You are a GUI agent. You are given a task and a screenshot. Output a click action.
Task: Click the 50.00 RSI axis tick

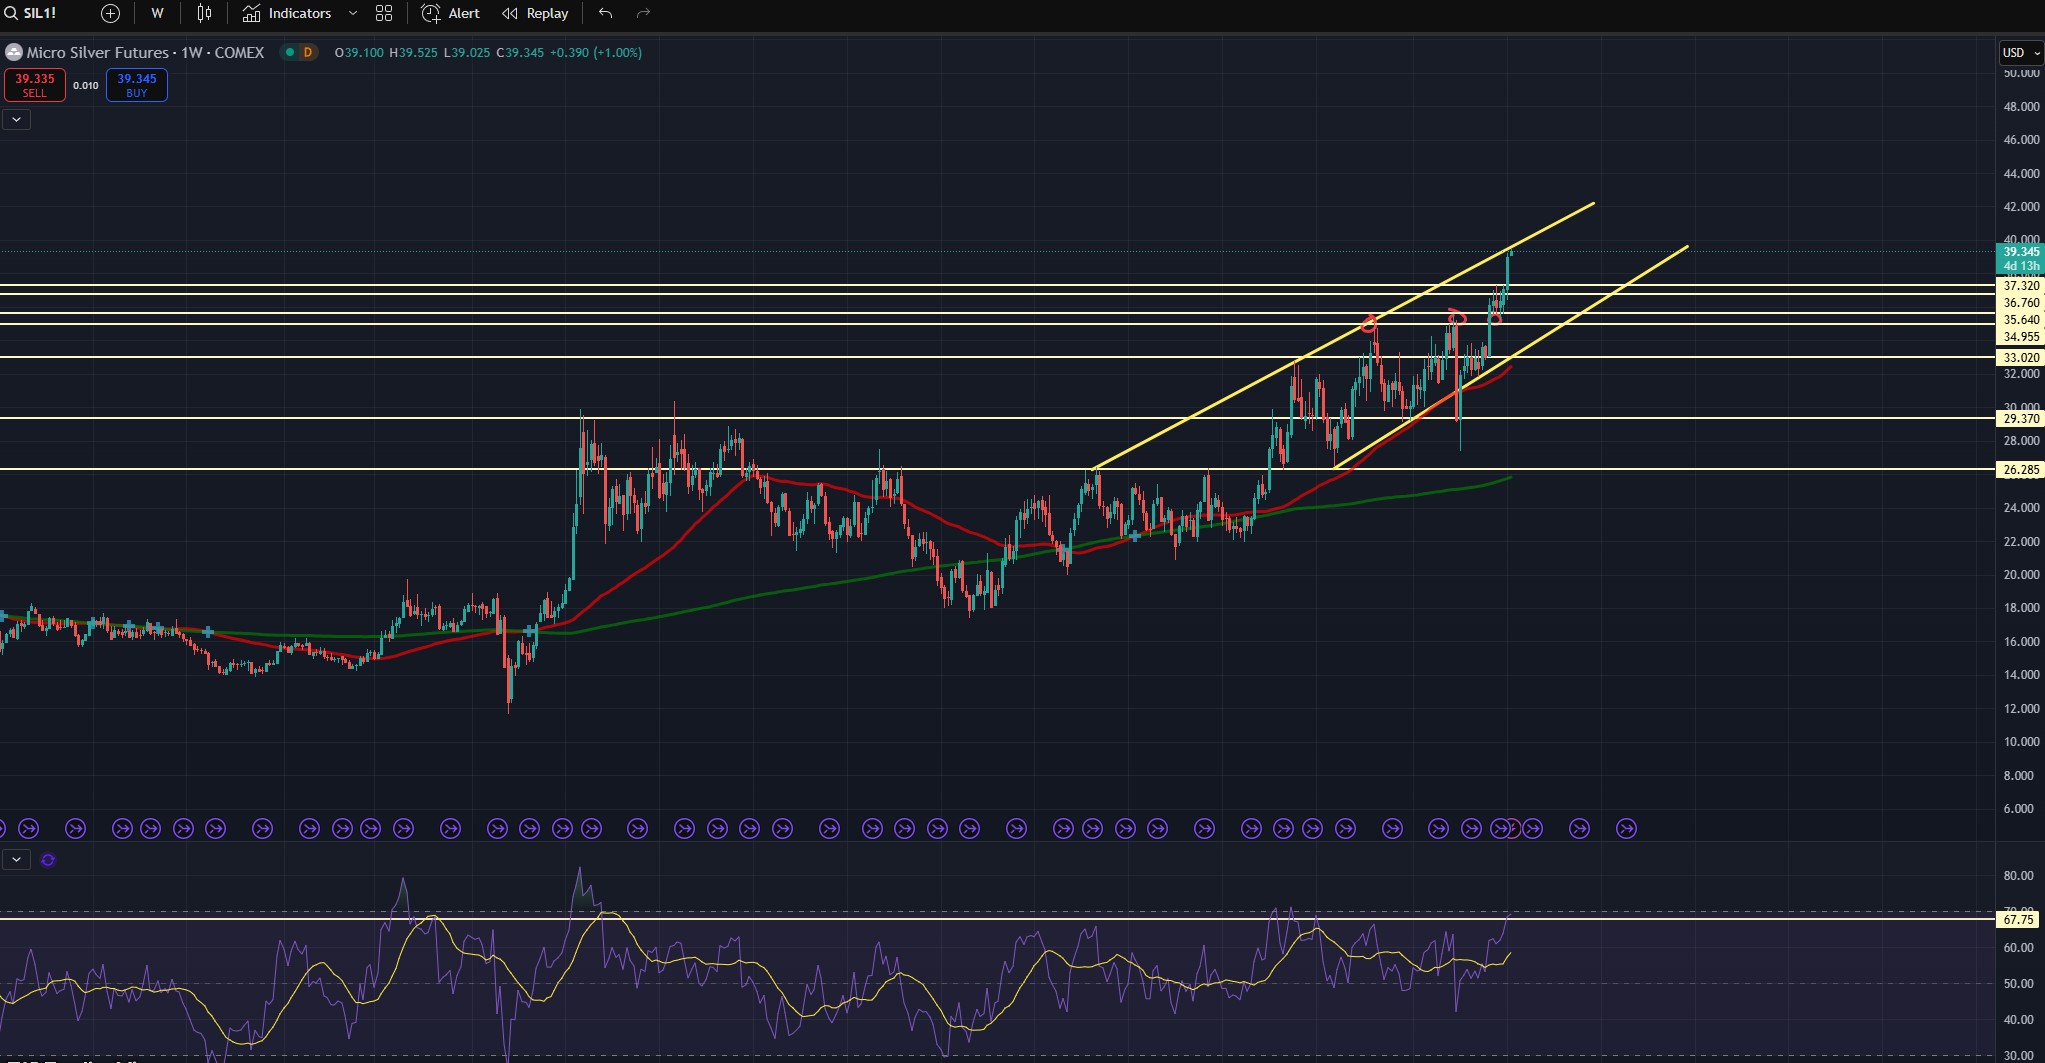pos(2019,983)
